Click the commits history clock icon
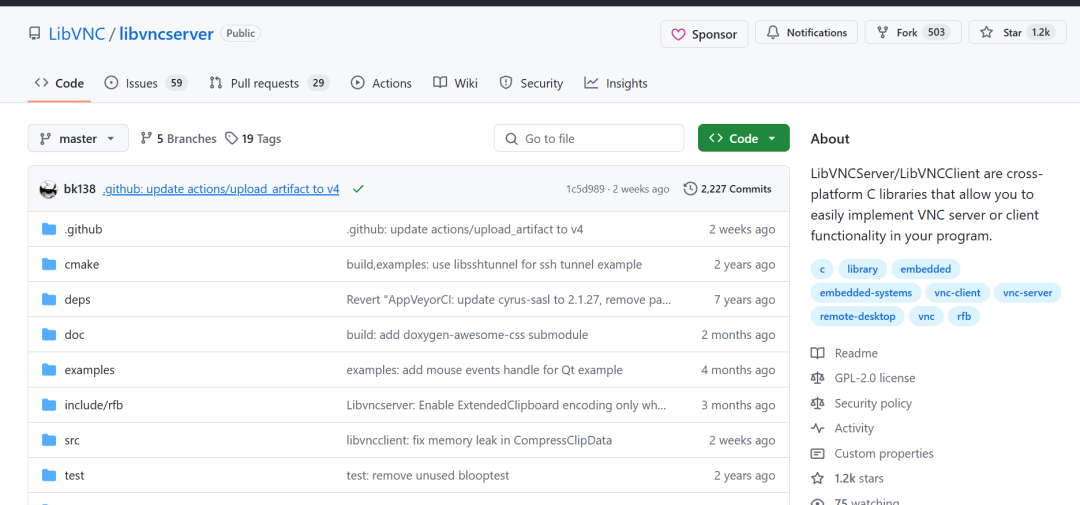Image resolution: width=1080 pixels, height=505 pixels. (x=690, y=189)
